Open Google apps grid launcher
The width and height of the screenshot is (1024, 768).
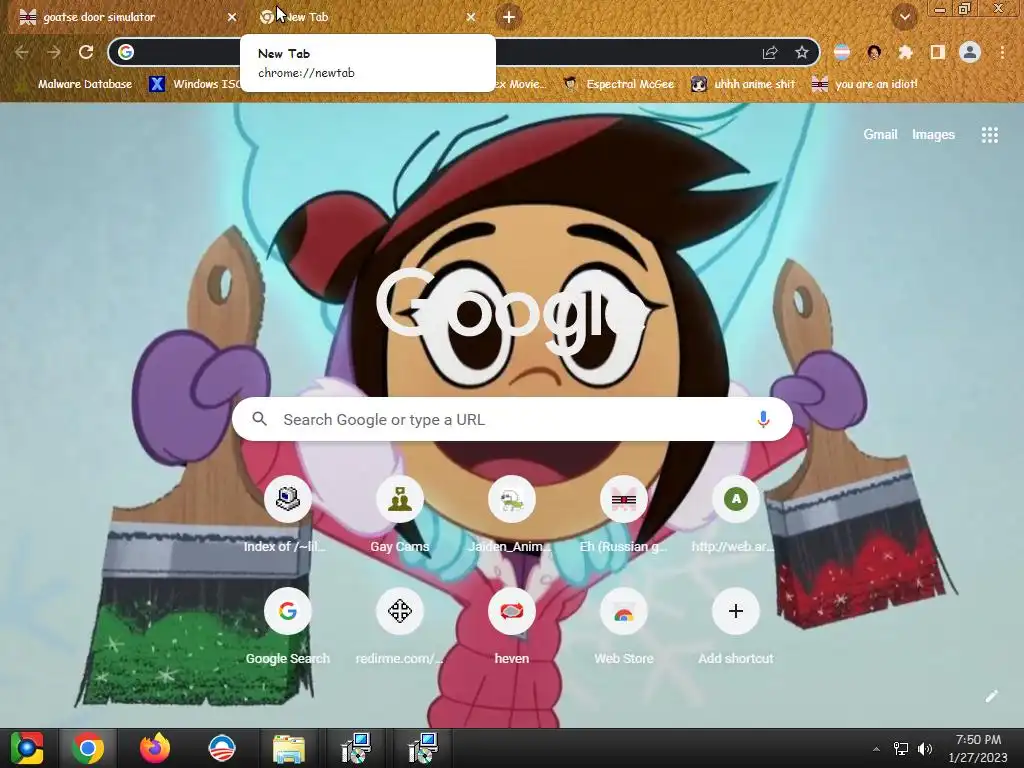[x=989, y=135]
